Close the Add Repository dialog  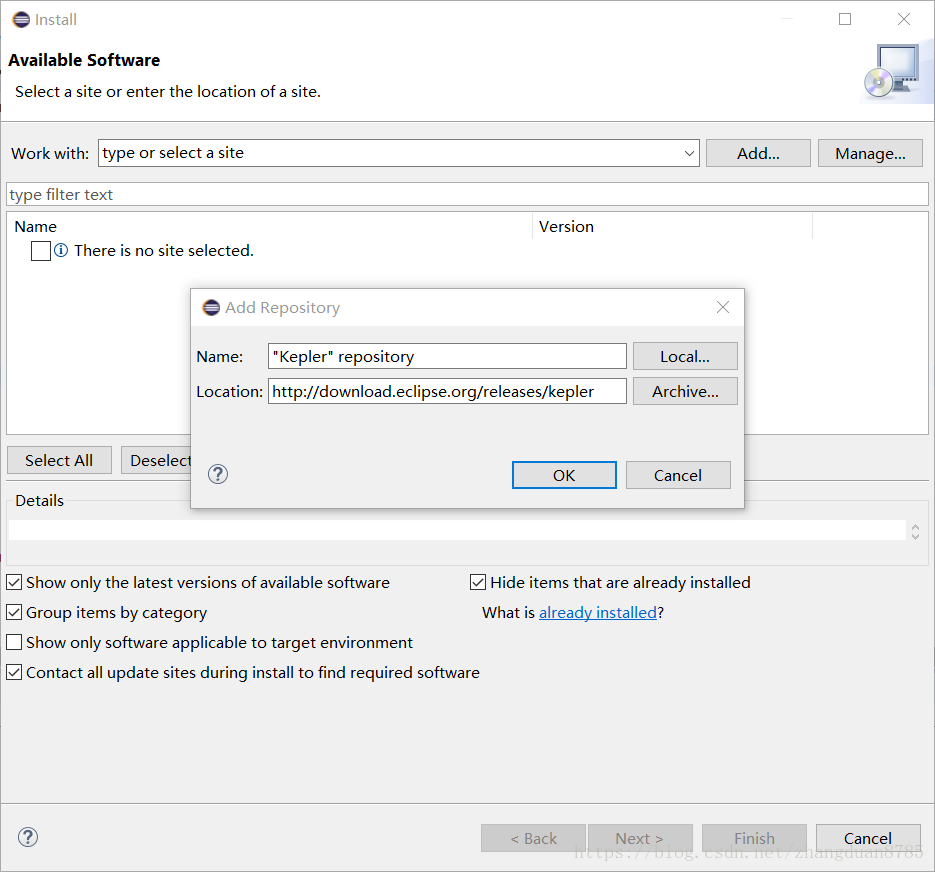coord(723,307)
